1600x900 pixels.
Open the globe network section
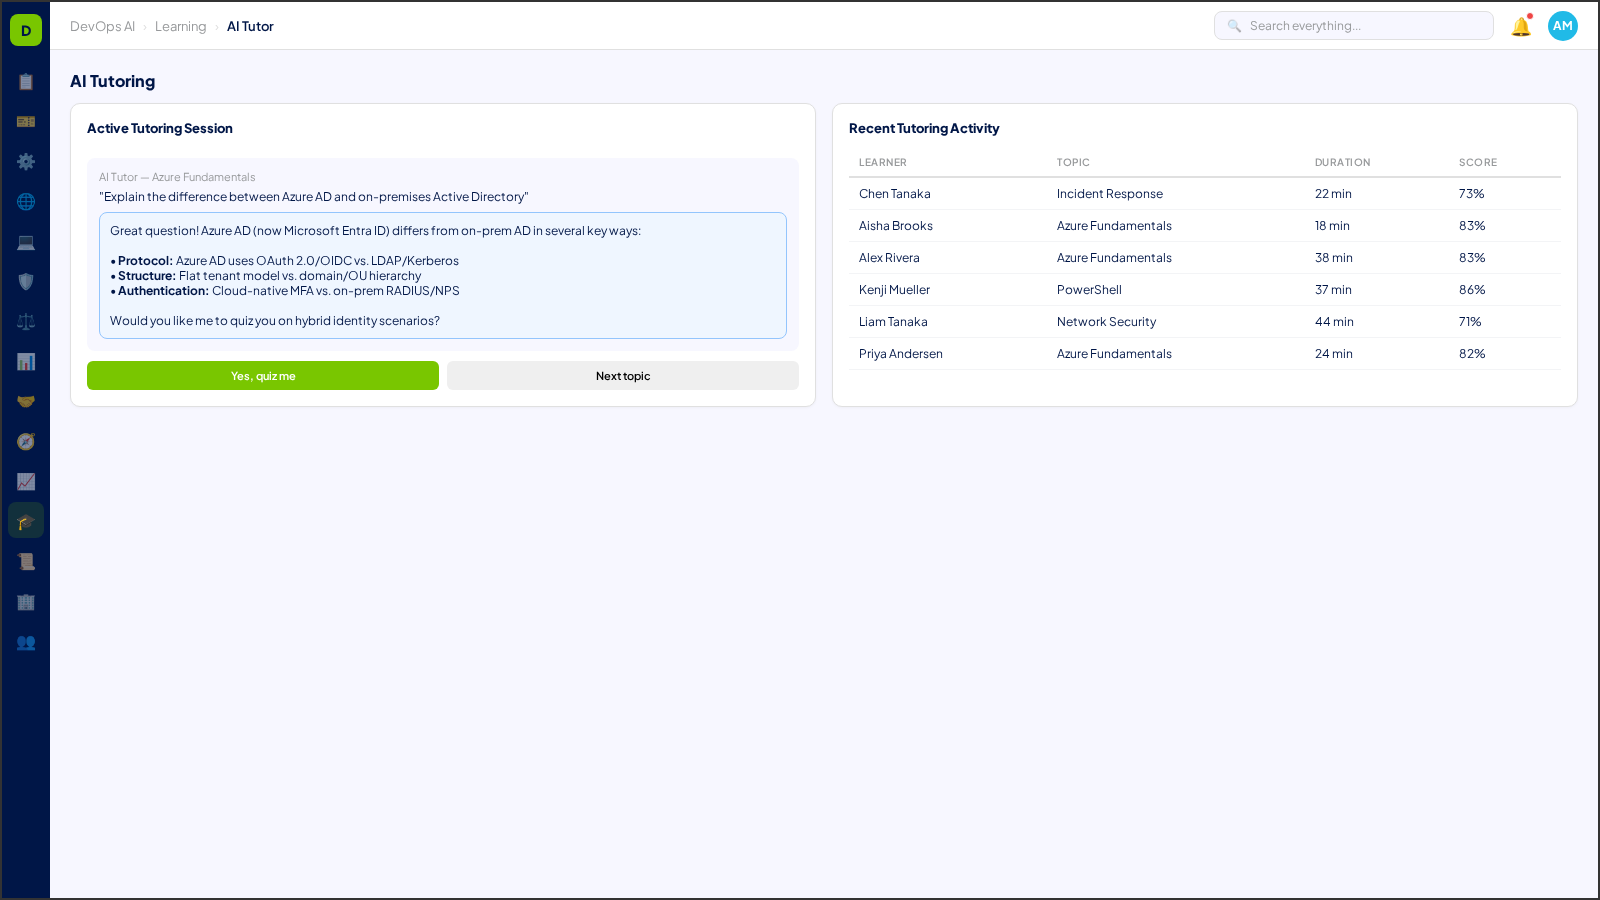pos(26,201)
